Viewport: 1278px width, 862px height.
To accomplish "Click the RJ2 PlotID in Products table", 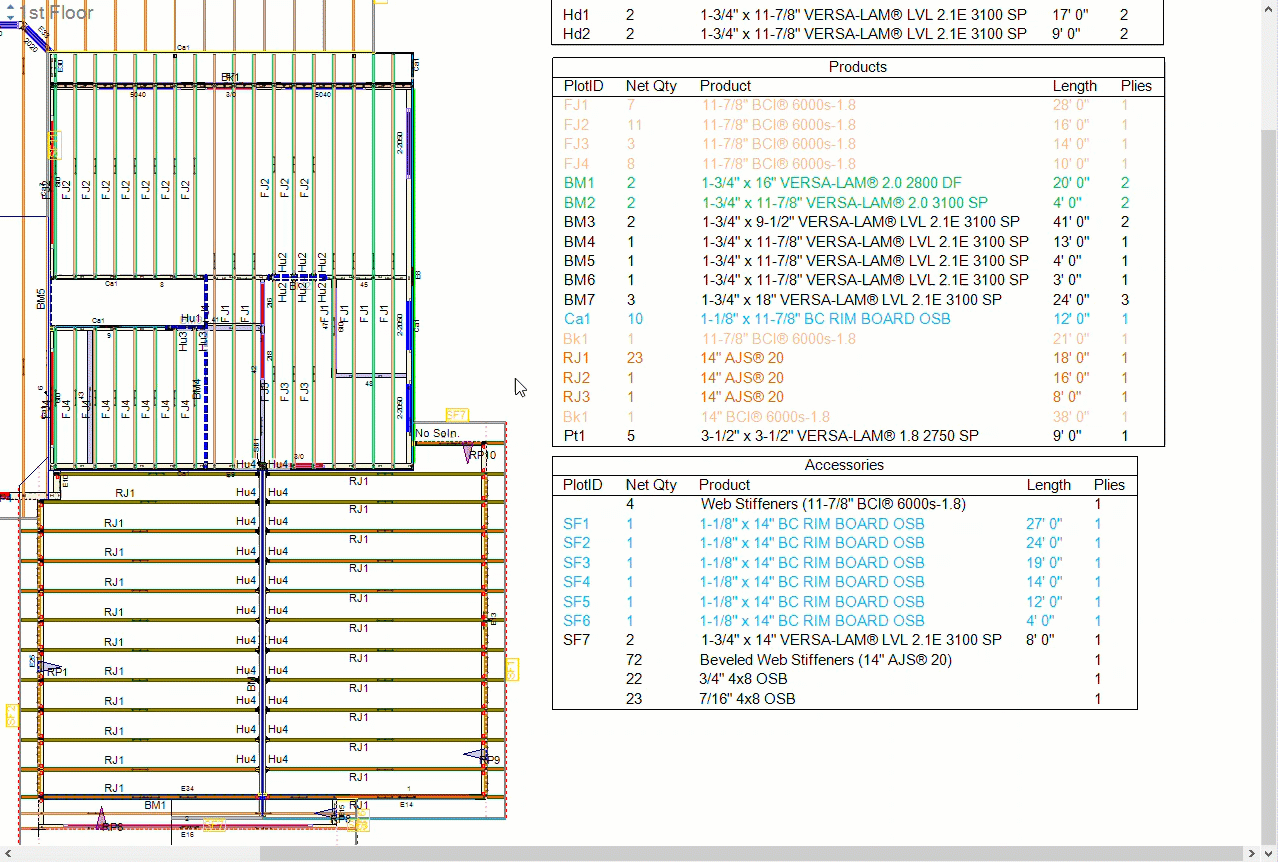I will click(x=577, y=378).
